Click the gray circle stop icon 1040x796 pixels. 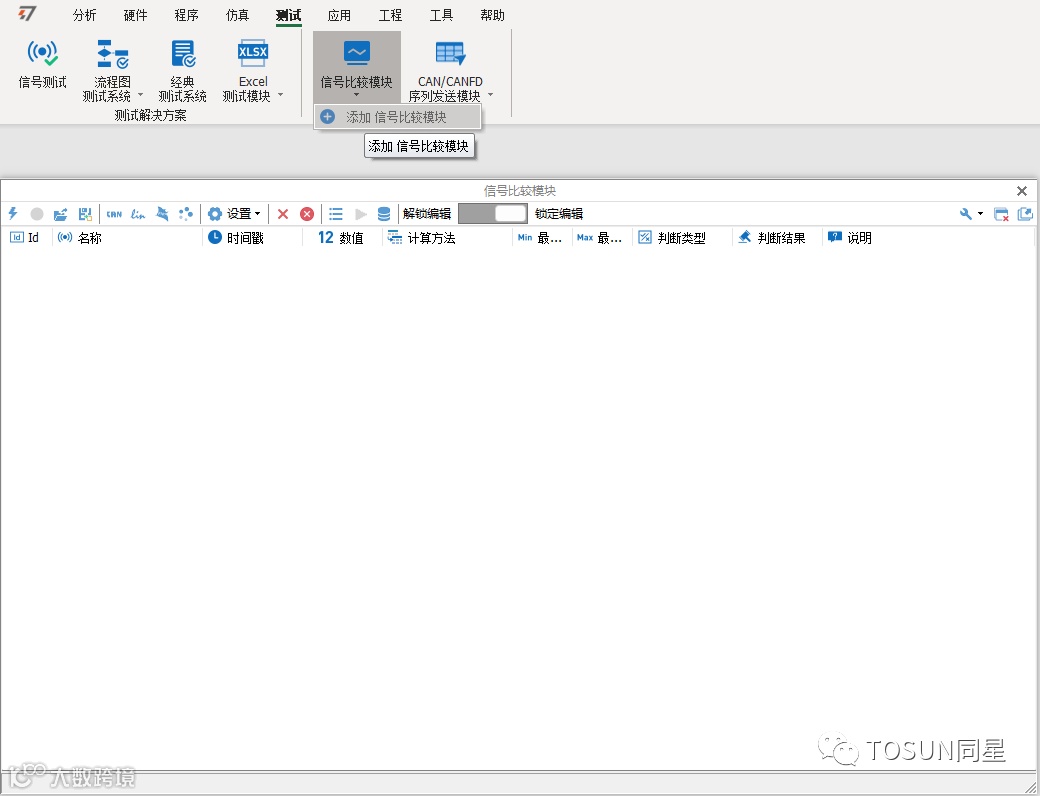pos(37,214)
